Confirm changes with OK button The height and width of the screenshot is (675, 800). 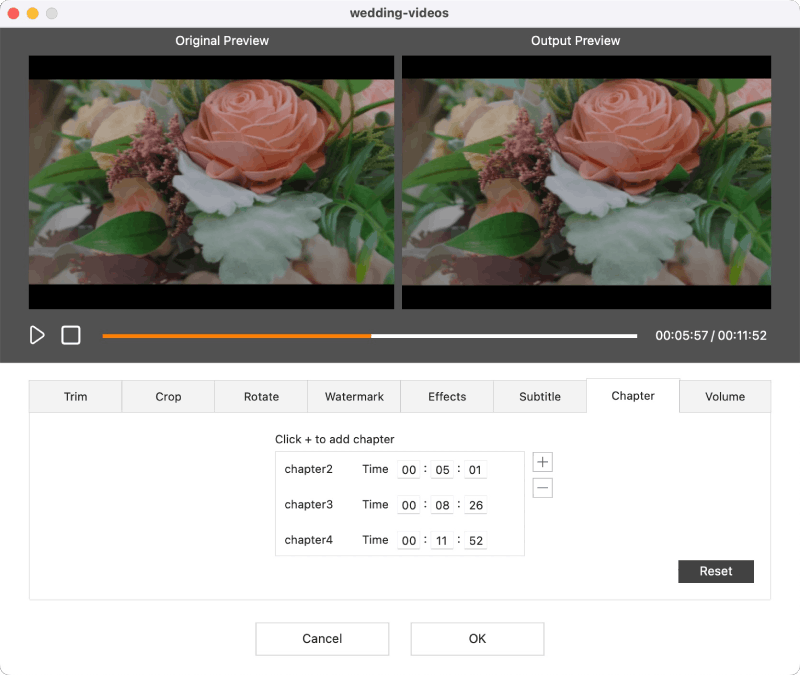coord(478,639)
